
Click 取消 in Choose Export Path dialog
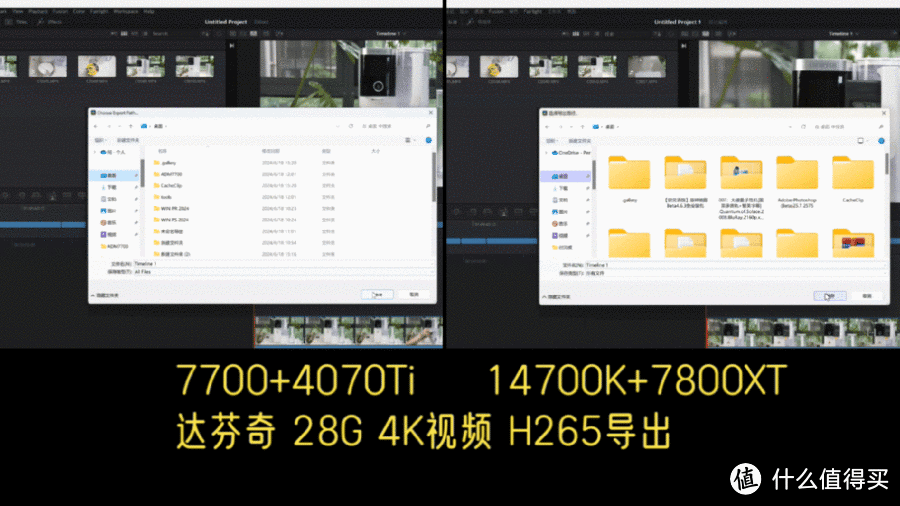(414, 294)
